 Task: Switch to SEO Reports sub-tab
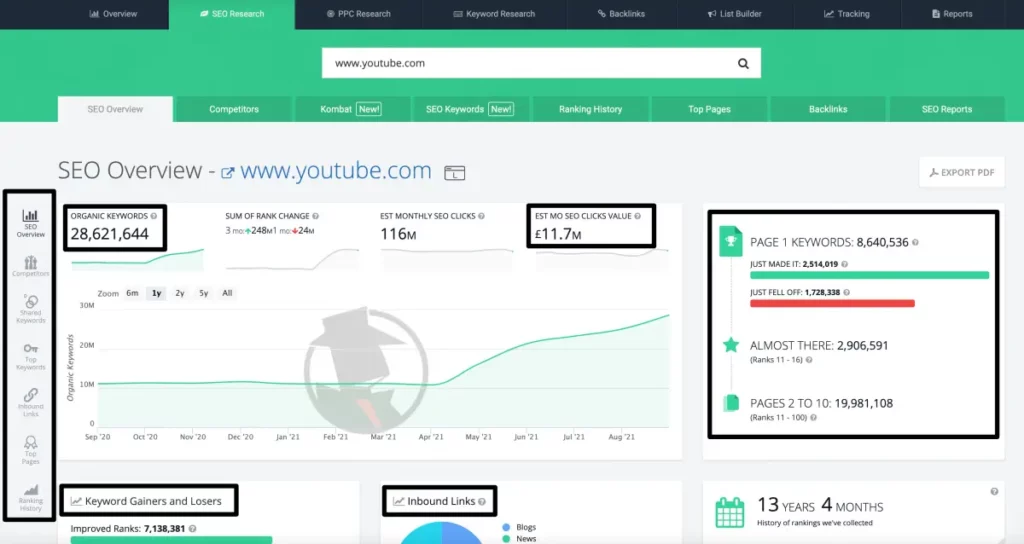click(x=947, y=109)
